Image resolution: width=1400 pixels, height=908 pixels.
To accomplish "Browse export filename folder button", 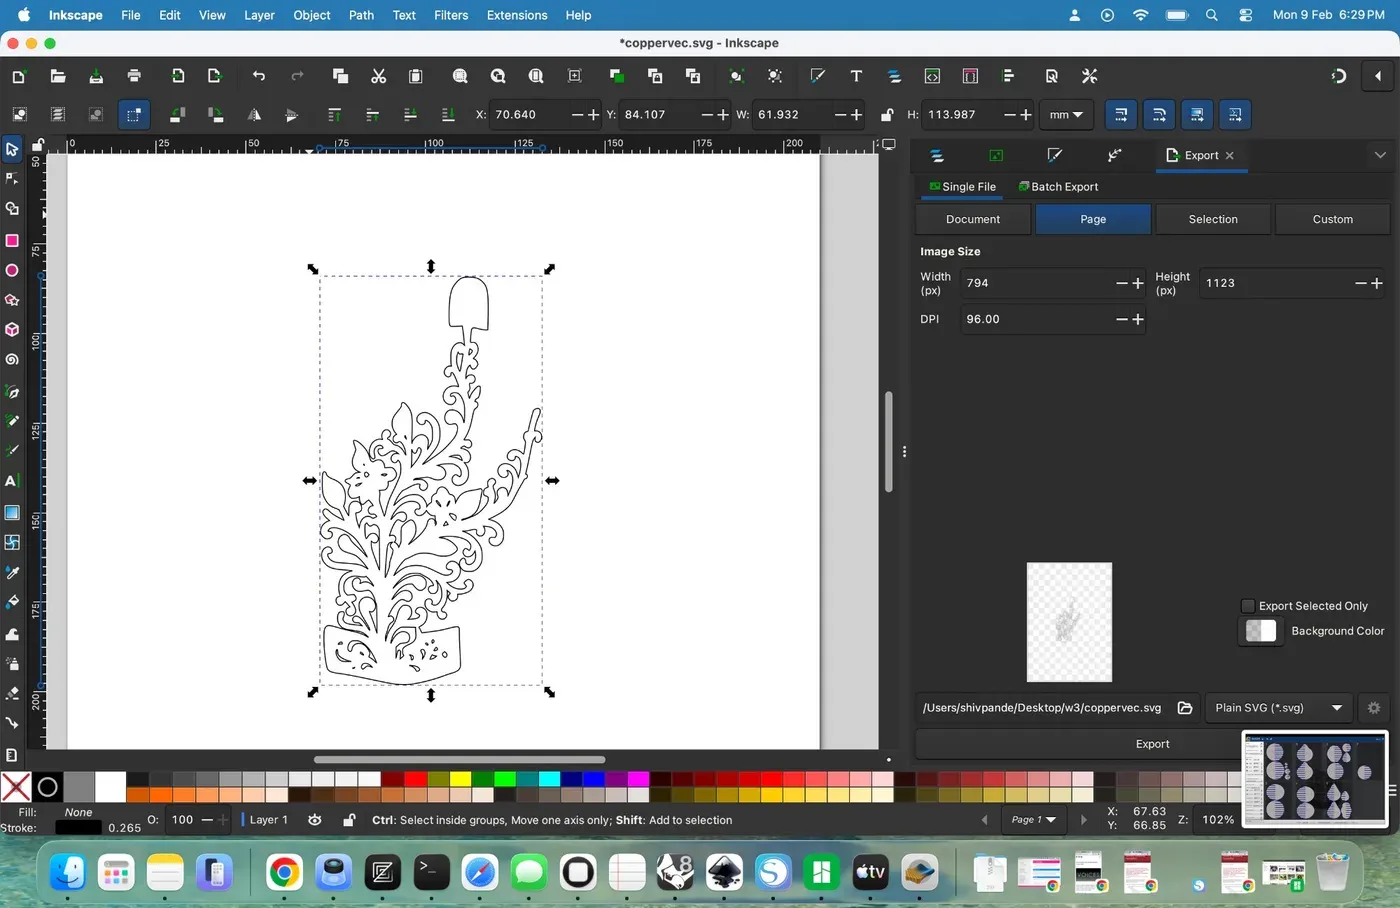I will 1185,708.
